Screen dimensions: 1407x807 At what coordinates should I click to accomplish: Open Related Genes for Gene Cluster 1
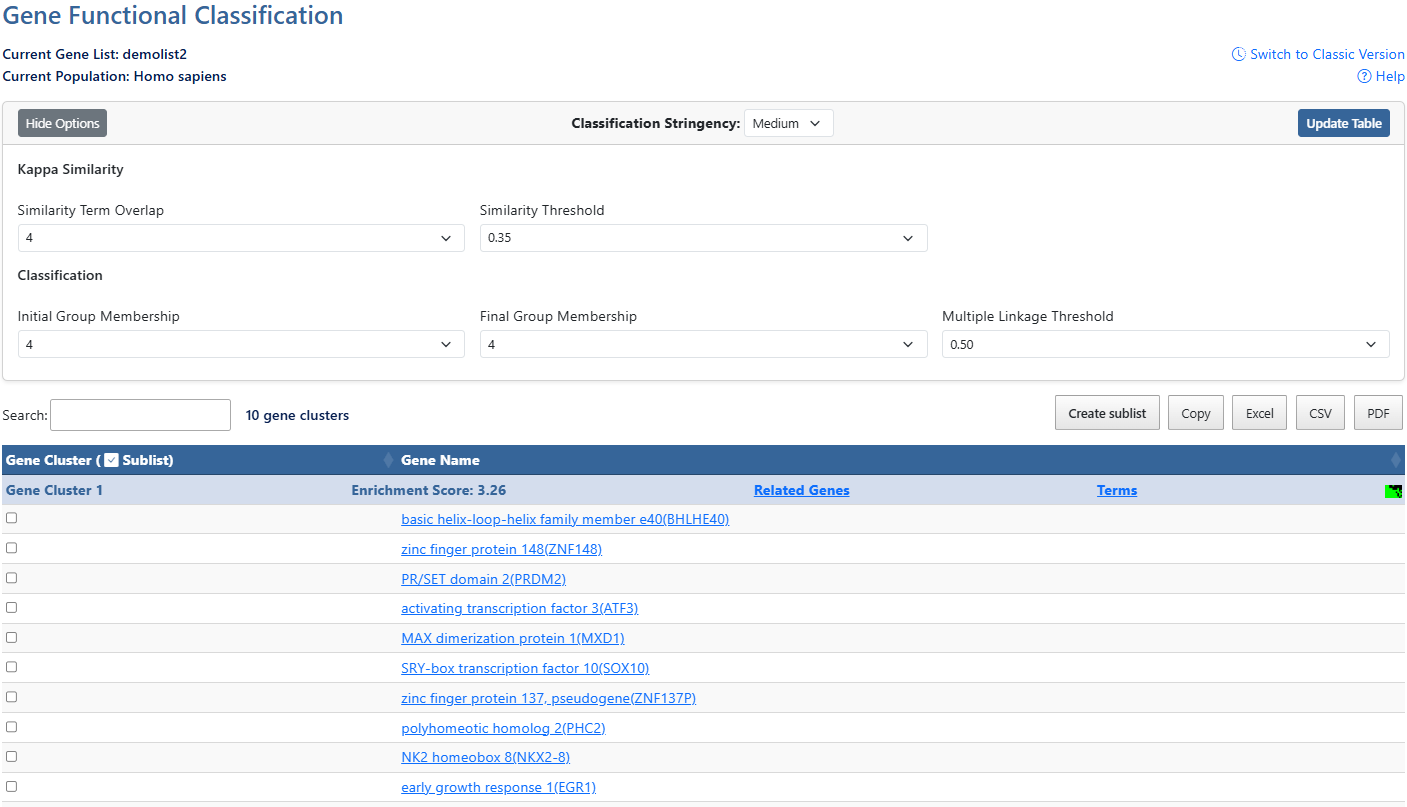click(801, 490)
